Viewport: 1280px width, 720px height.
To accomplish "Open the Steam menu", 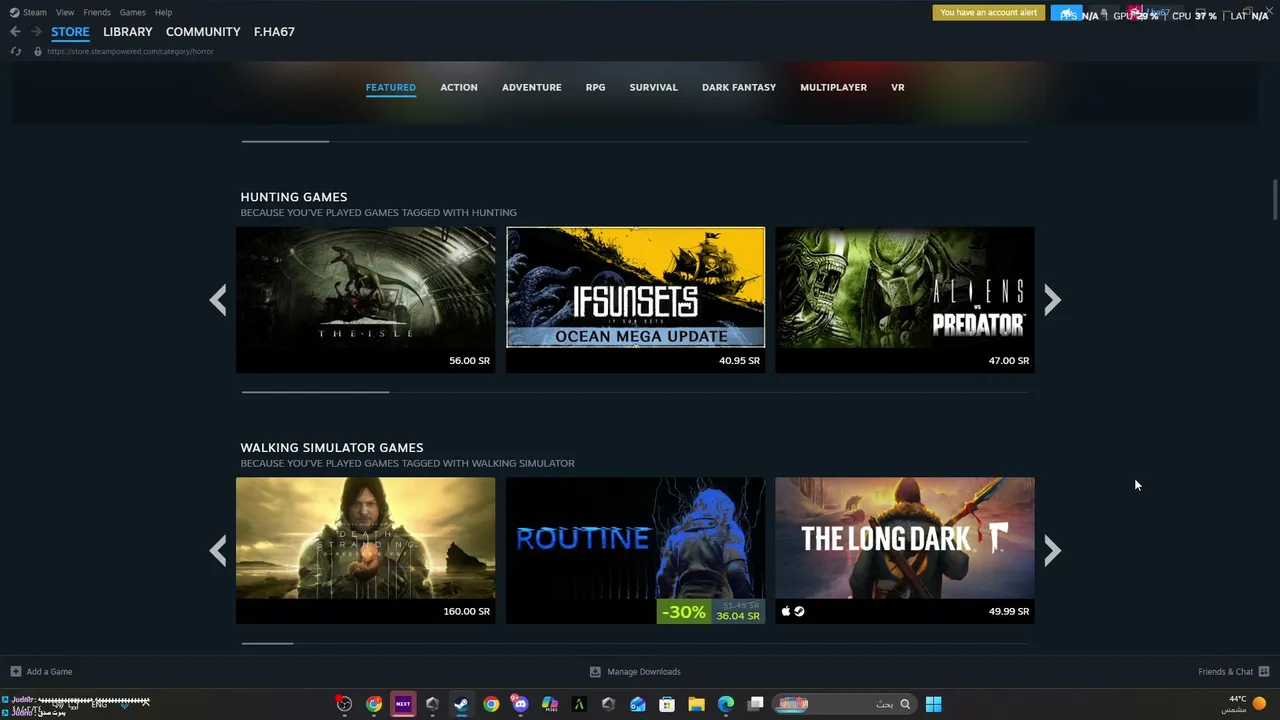I will click(x=35, y=12).
